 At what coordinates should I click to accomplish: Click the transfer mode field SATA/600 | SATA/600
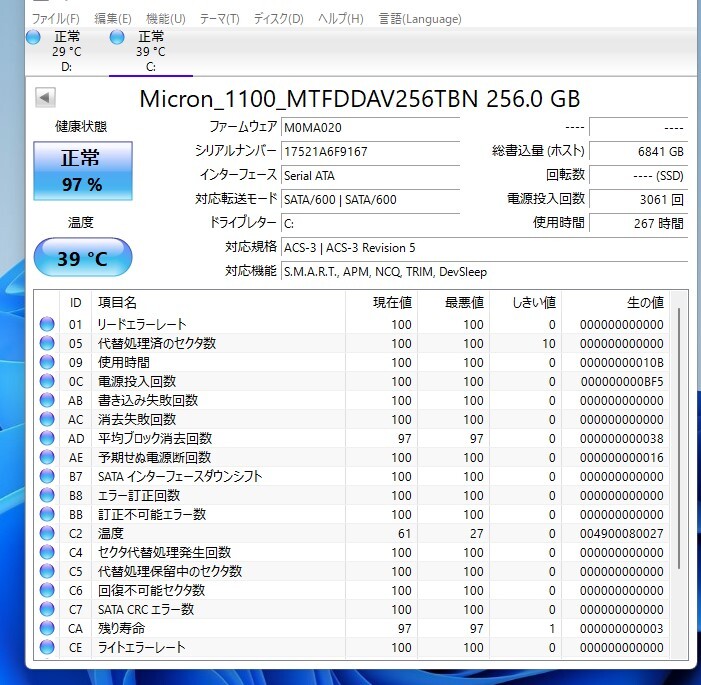click(x=370, y=199)
